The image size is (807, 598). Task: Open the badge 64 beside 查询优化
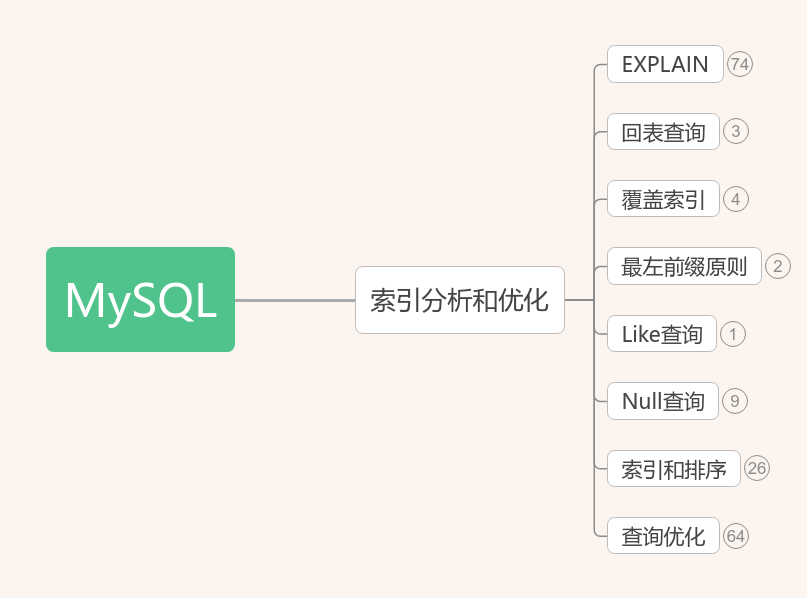736,536
